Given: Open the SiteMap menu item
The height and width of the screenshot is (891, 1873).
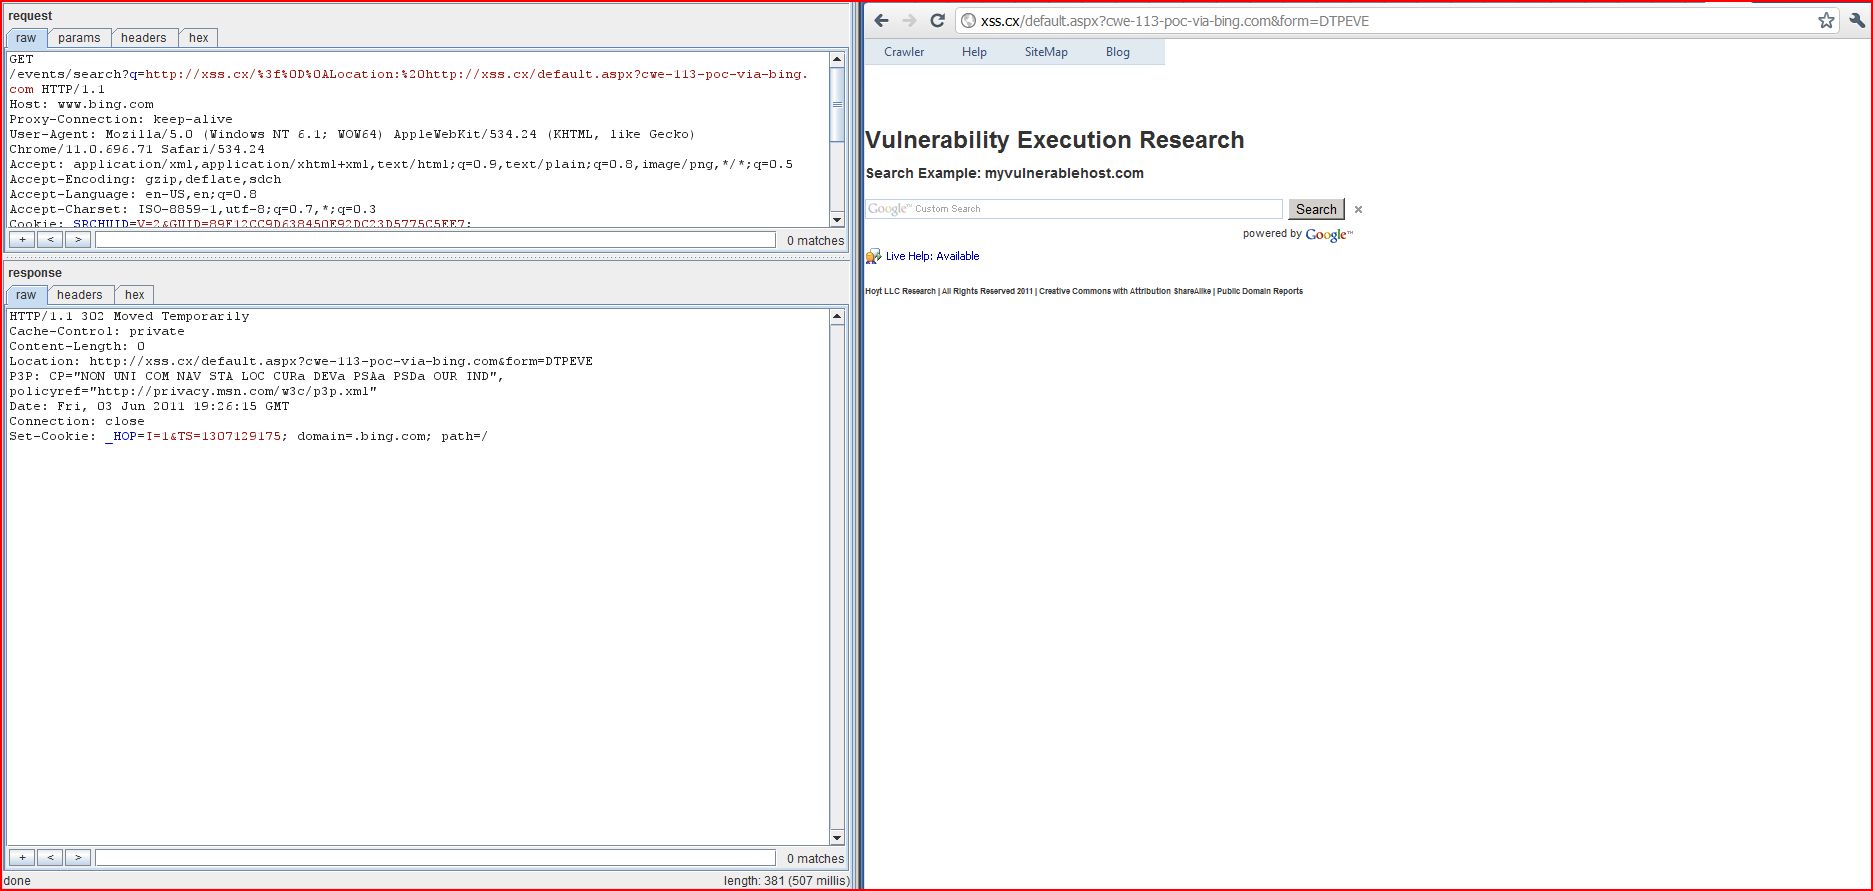Looking at the screenshot, I should click(1046, 52).
